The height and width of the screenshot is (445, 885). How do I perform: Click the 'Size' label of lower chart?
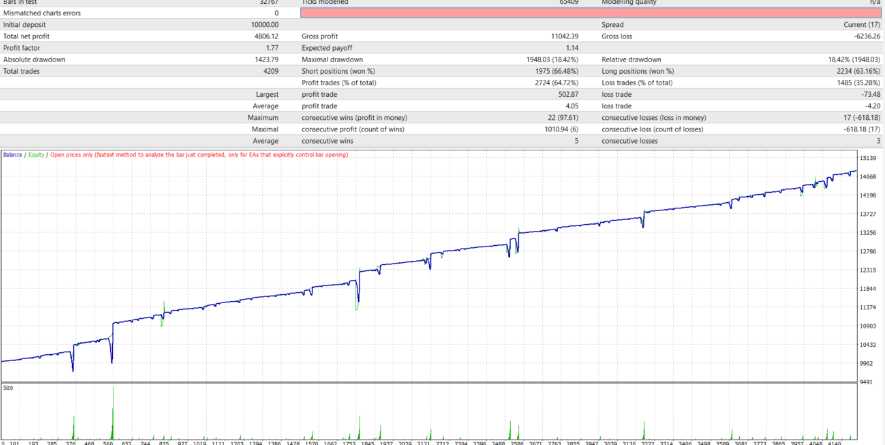[8, 387]
